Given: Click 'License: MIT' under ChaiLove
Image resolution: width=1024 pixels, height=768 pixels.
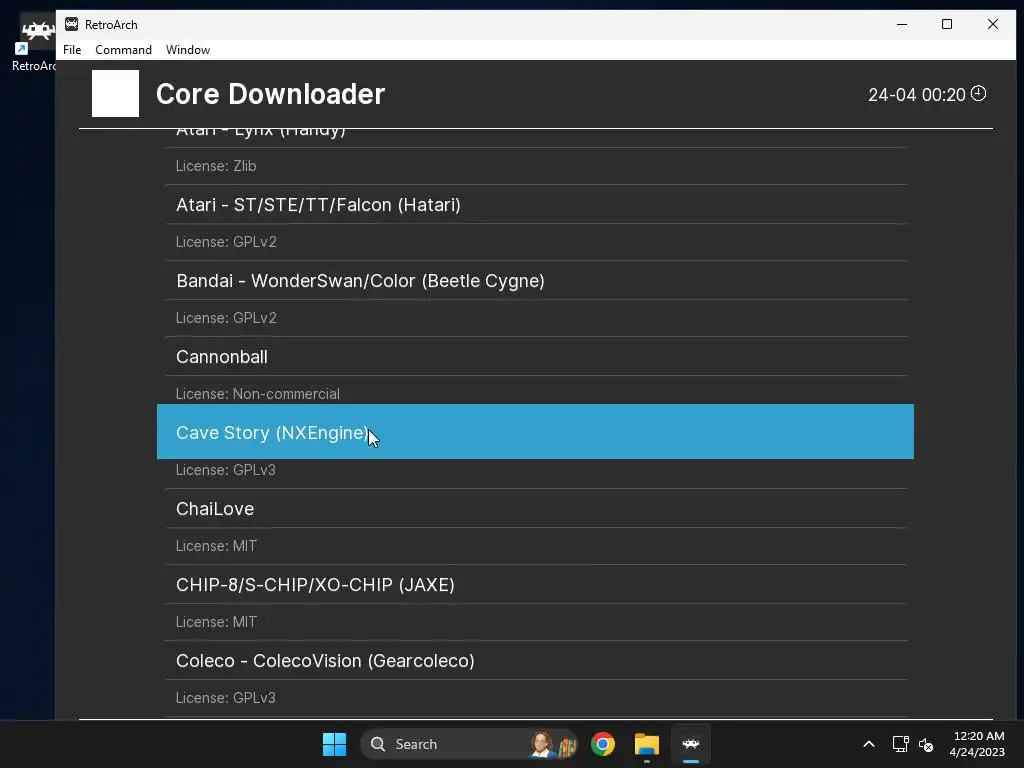Looking at the screenshot, I should pos(216,546).
